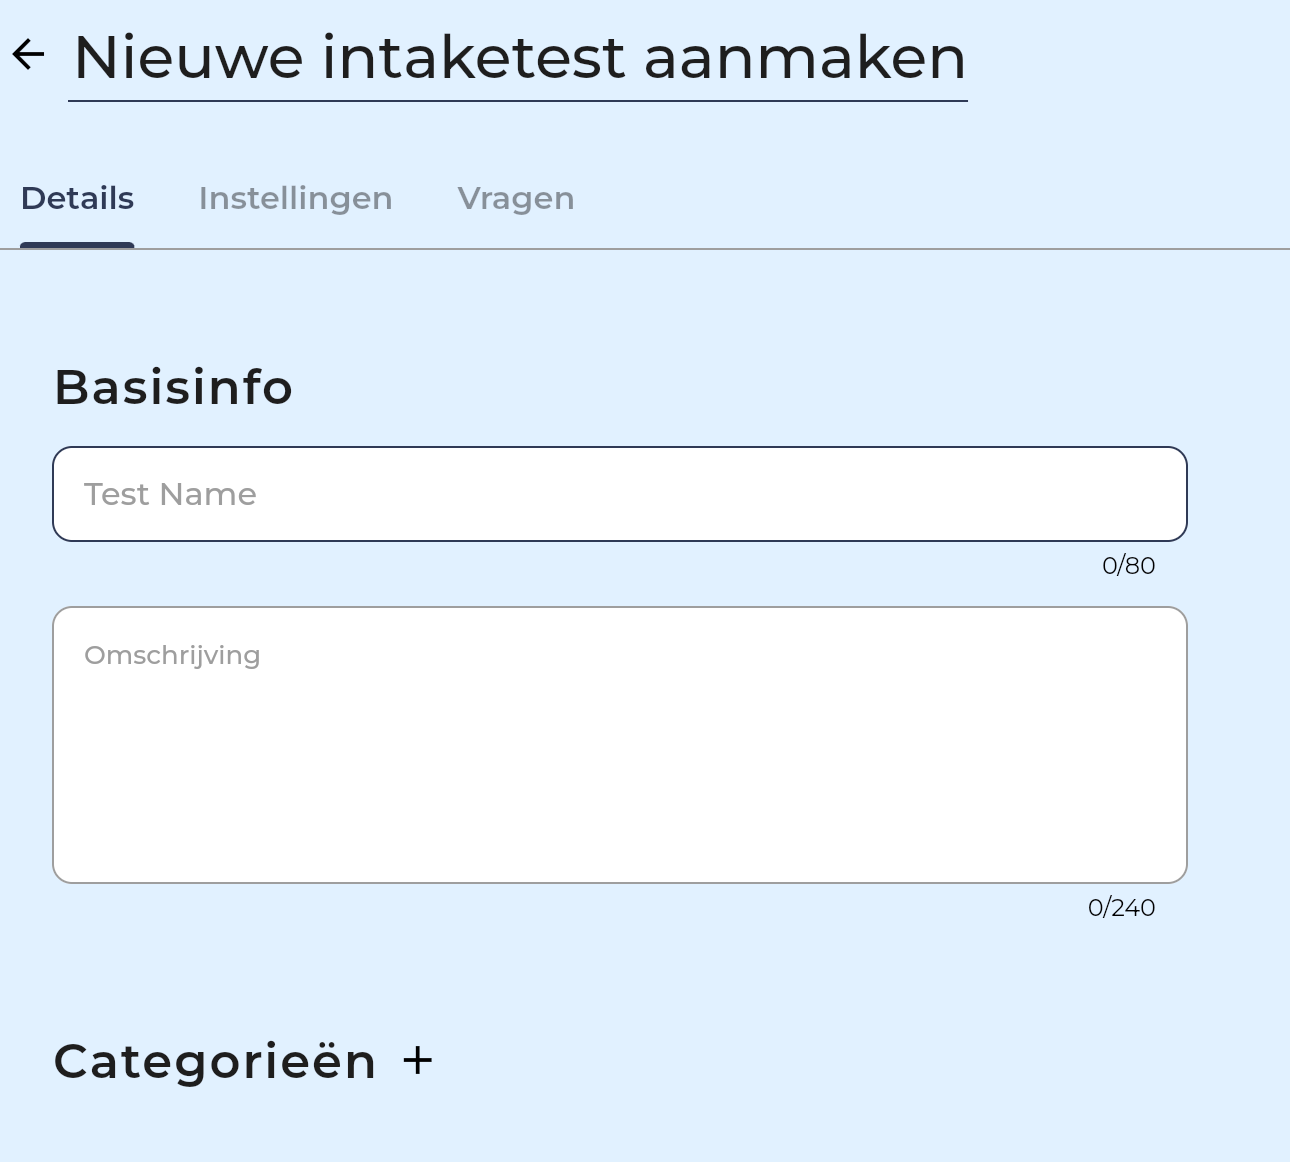
Task: Click the underline beneath the page title
Action: tap(518, 101)
